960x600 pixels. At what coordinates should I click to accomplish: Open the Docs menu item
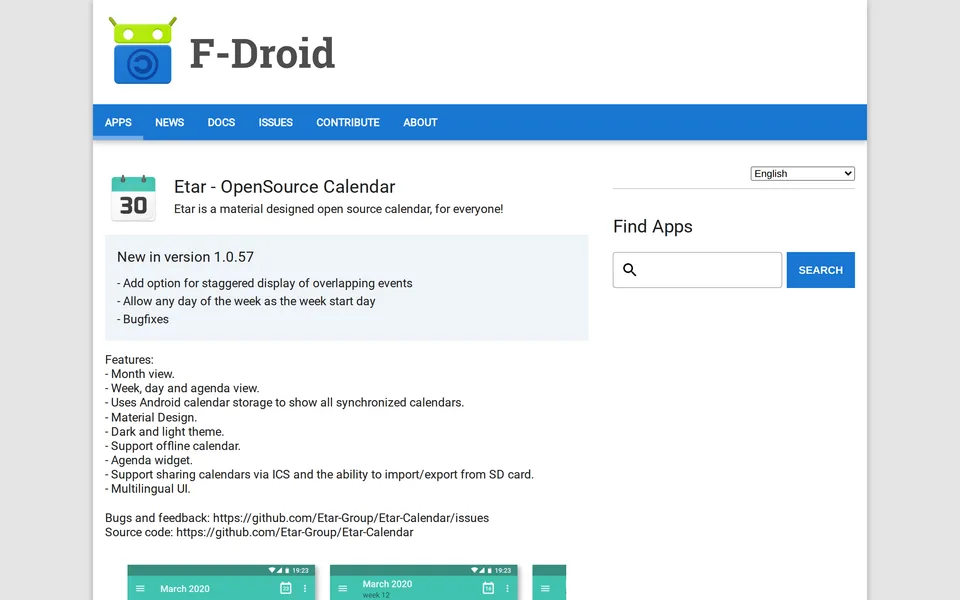[x=221, y=122]
